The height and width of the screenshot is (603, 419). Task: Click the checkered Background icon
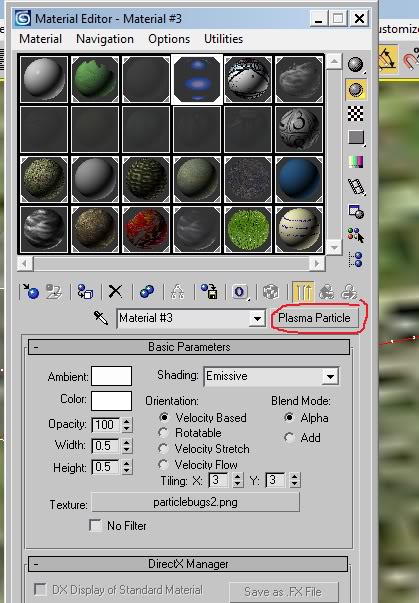click(356, 113)
